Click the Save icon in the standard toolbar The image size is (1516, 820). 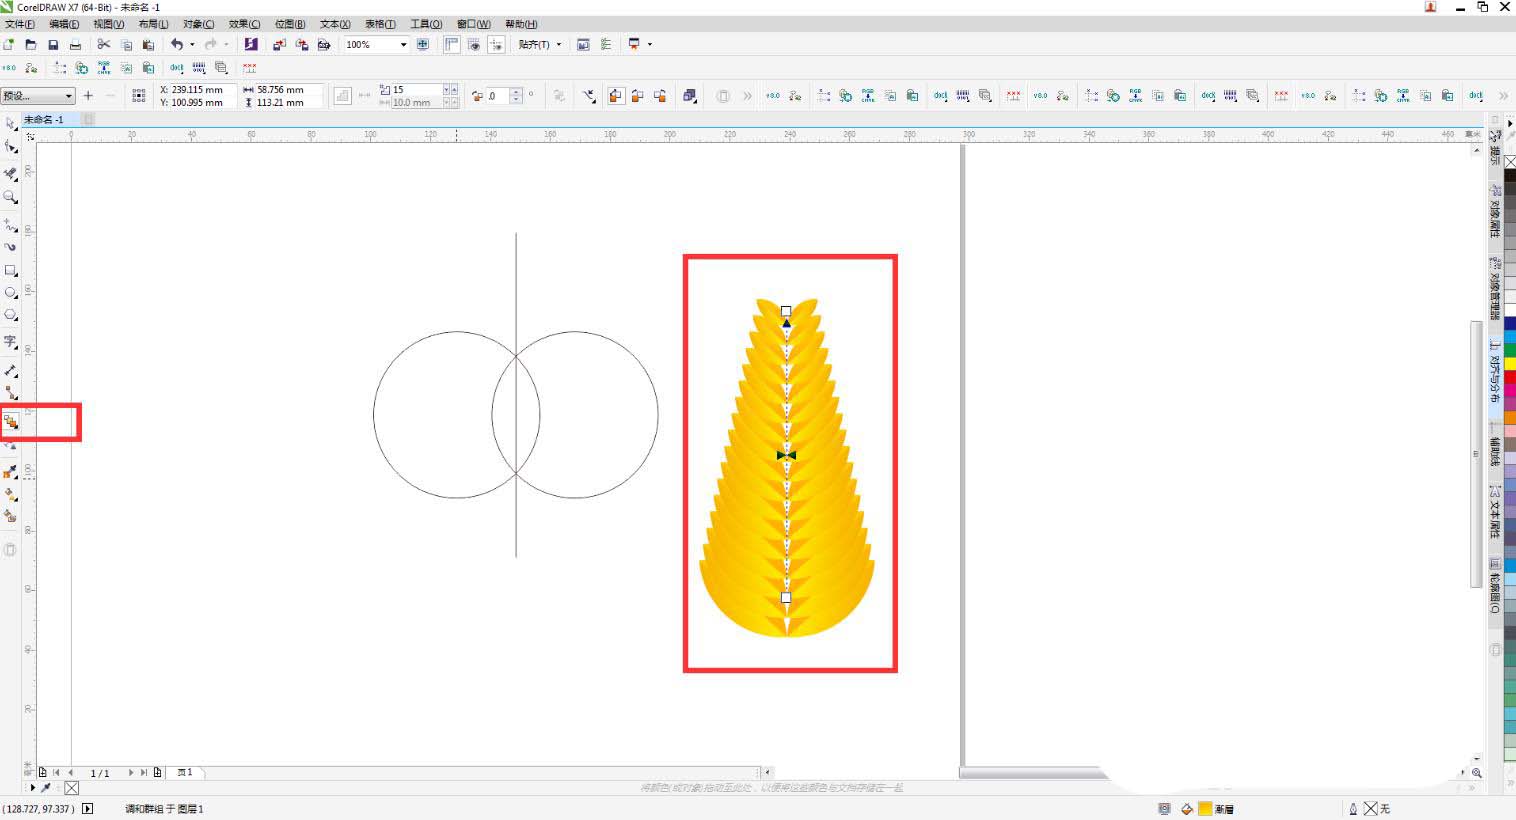[53, 44]
